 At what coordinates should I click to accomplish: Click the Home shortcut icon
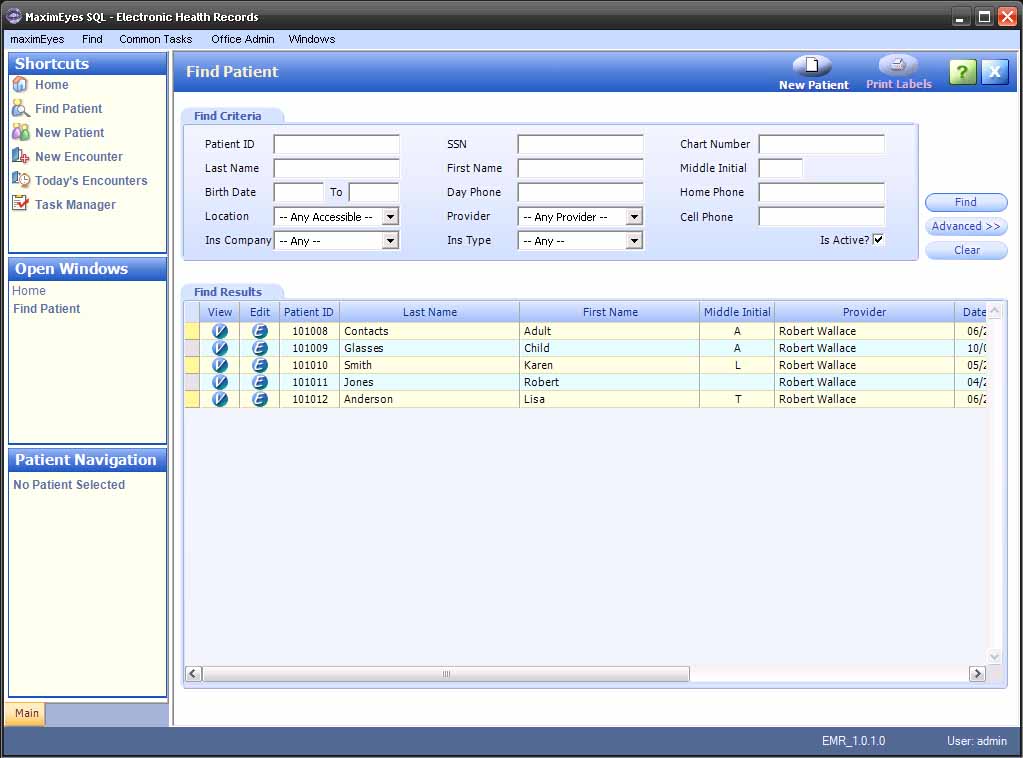coord(20,85)
